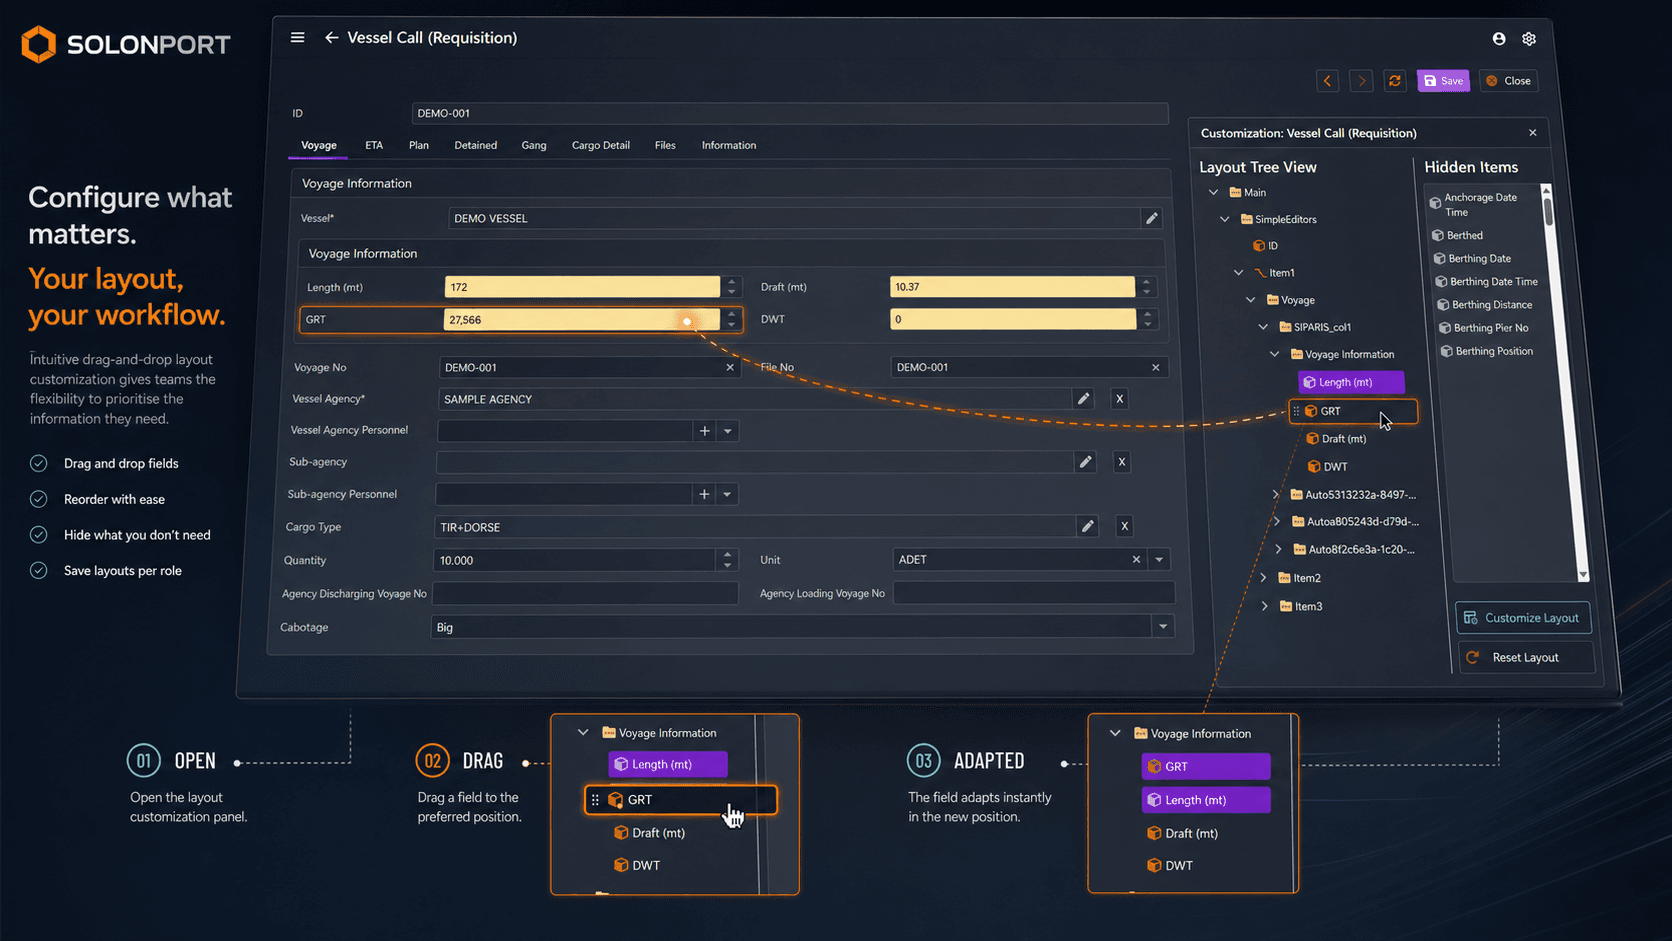Go back with the arrow beside Vessel Call

(x=331, y=38)
